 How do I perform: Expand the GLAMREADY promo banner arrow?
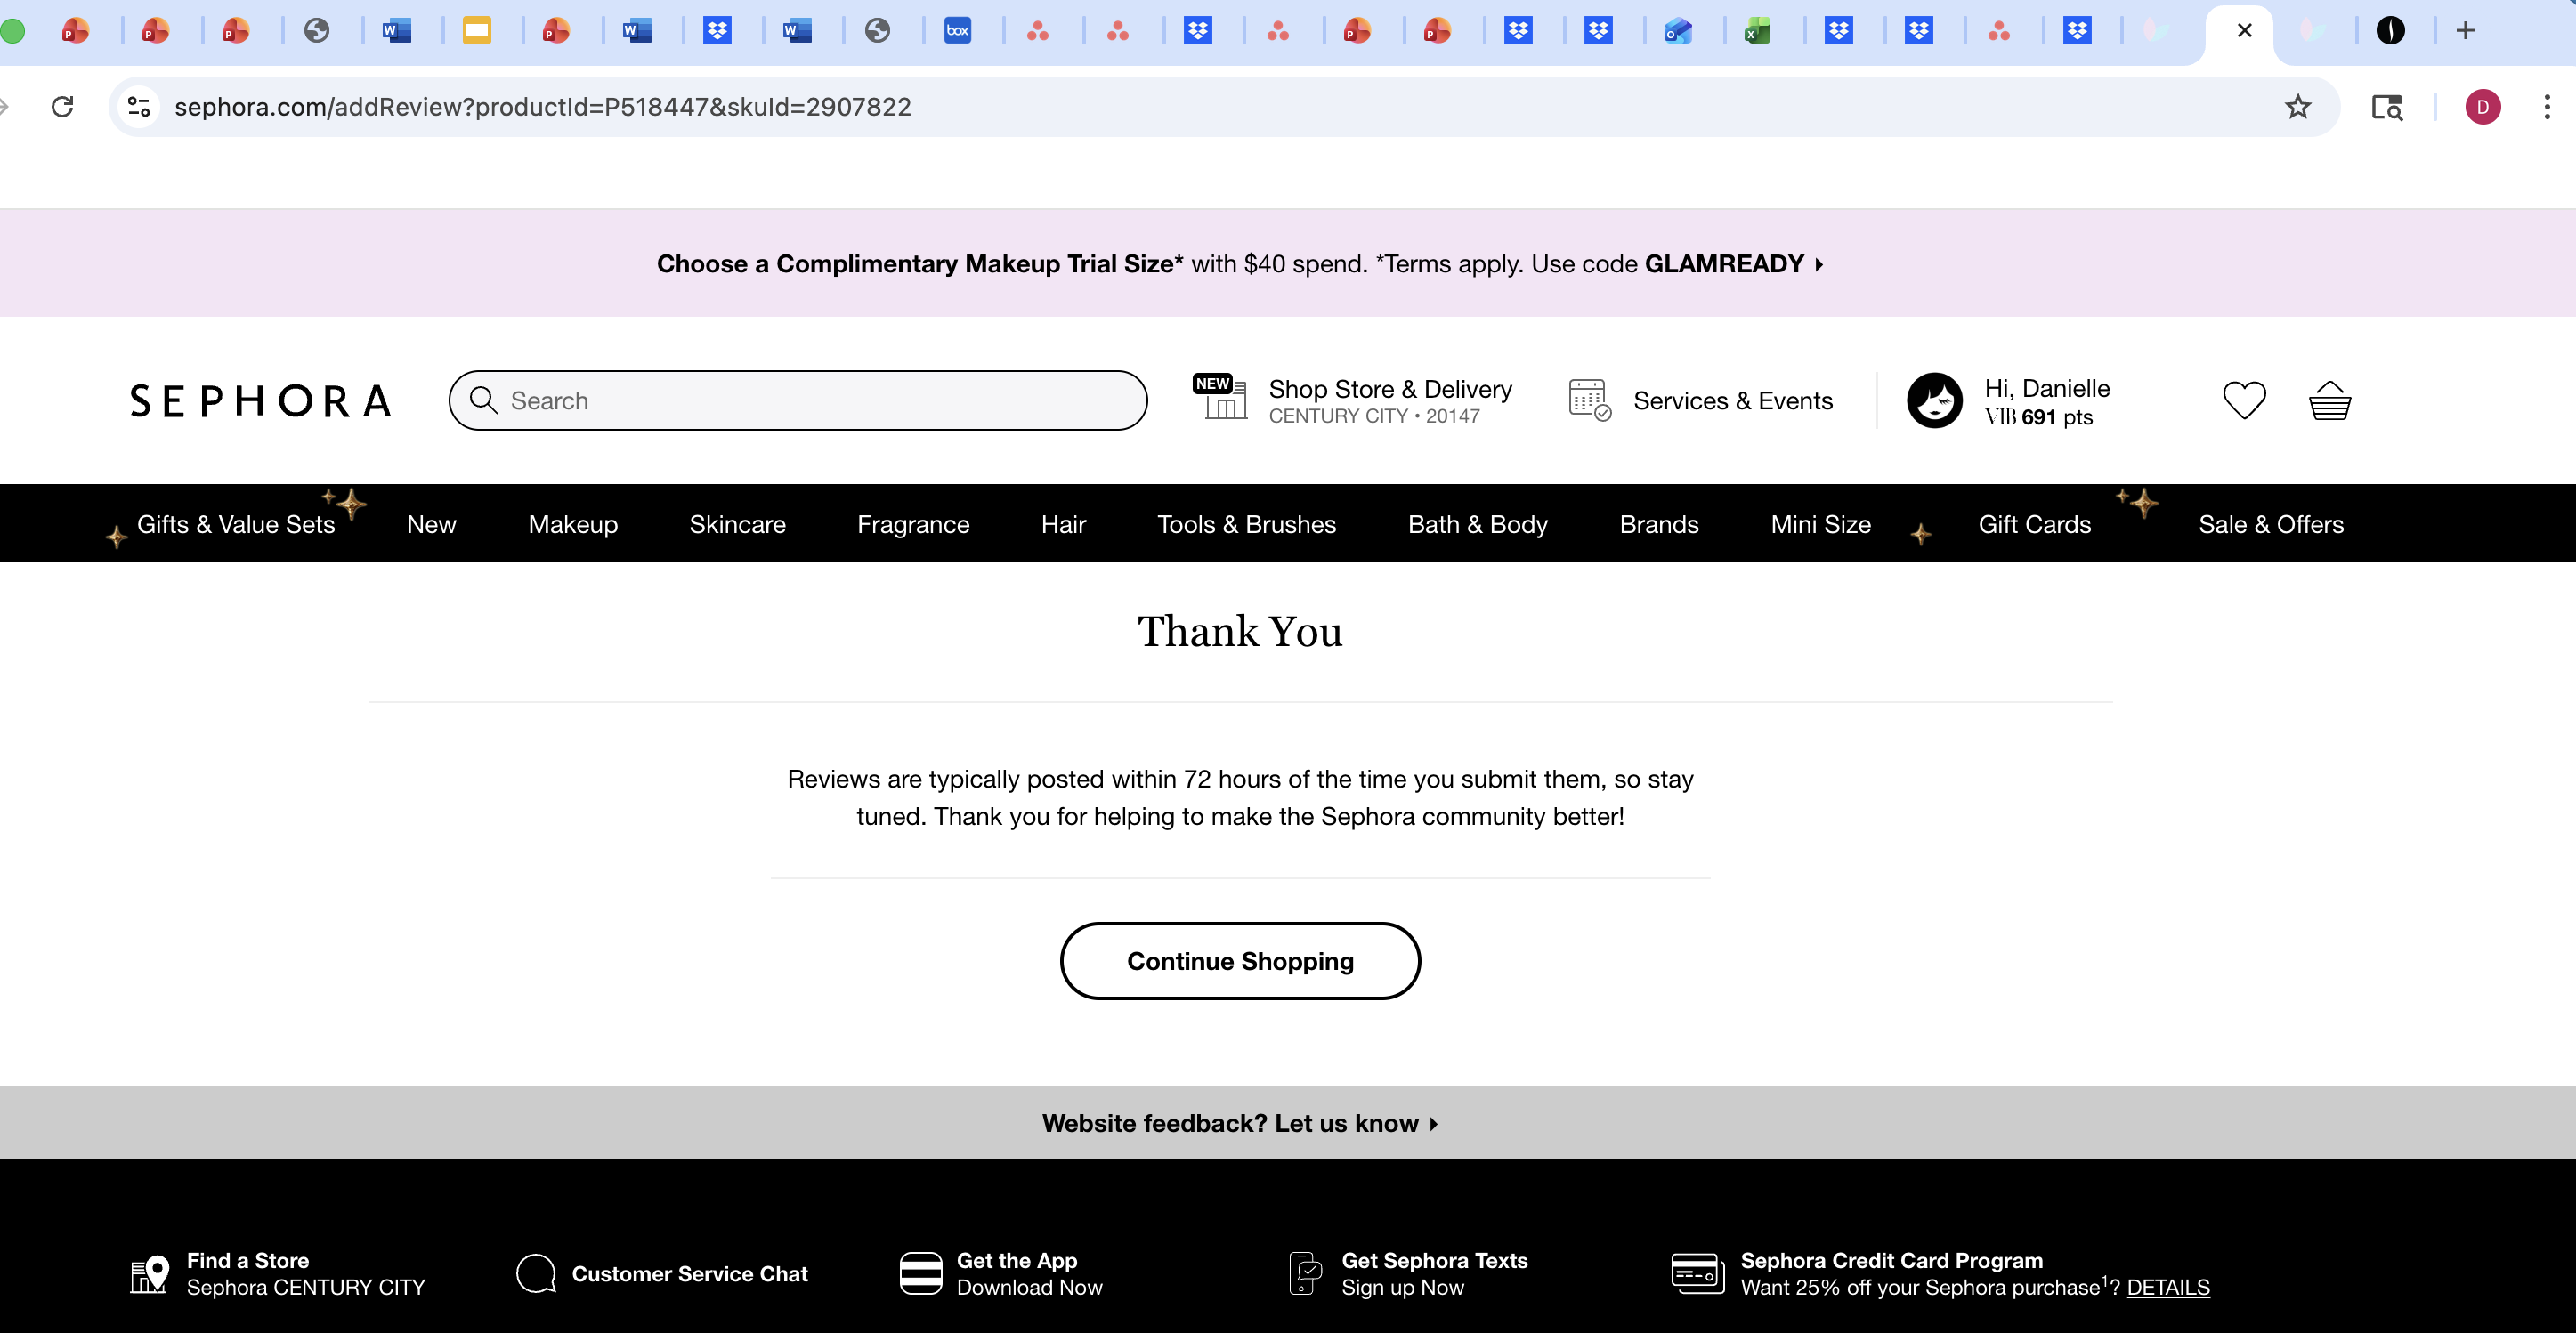pyautogui.click(x=1819, y=264)
